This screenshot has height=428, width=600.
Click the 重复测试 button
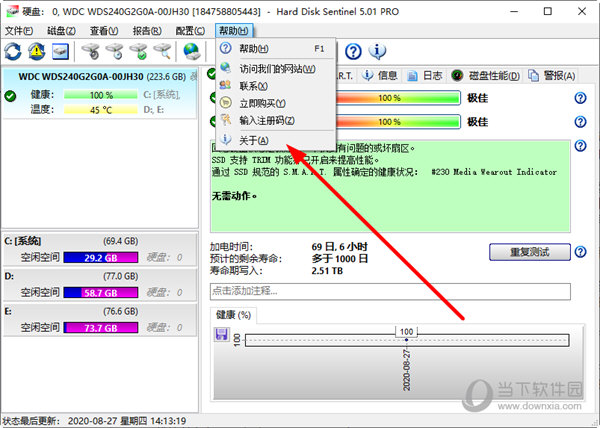[x=530, y=252]
